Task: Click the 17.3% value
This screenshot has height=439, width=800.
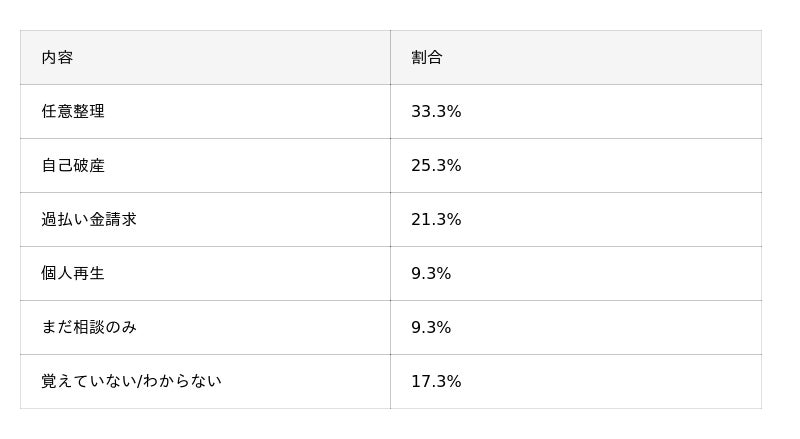Action: 436,382
